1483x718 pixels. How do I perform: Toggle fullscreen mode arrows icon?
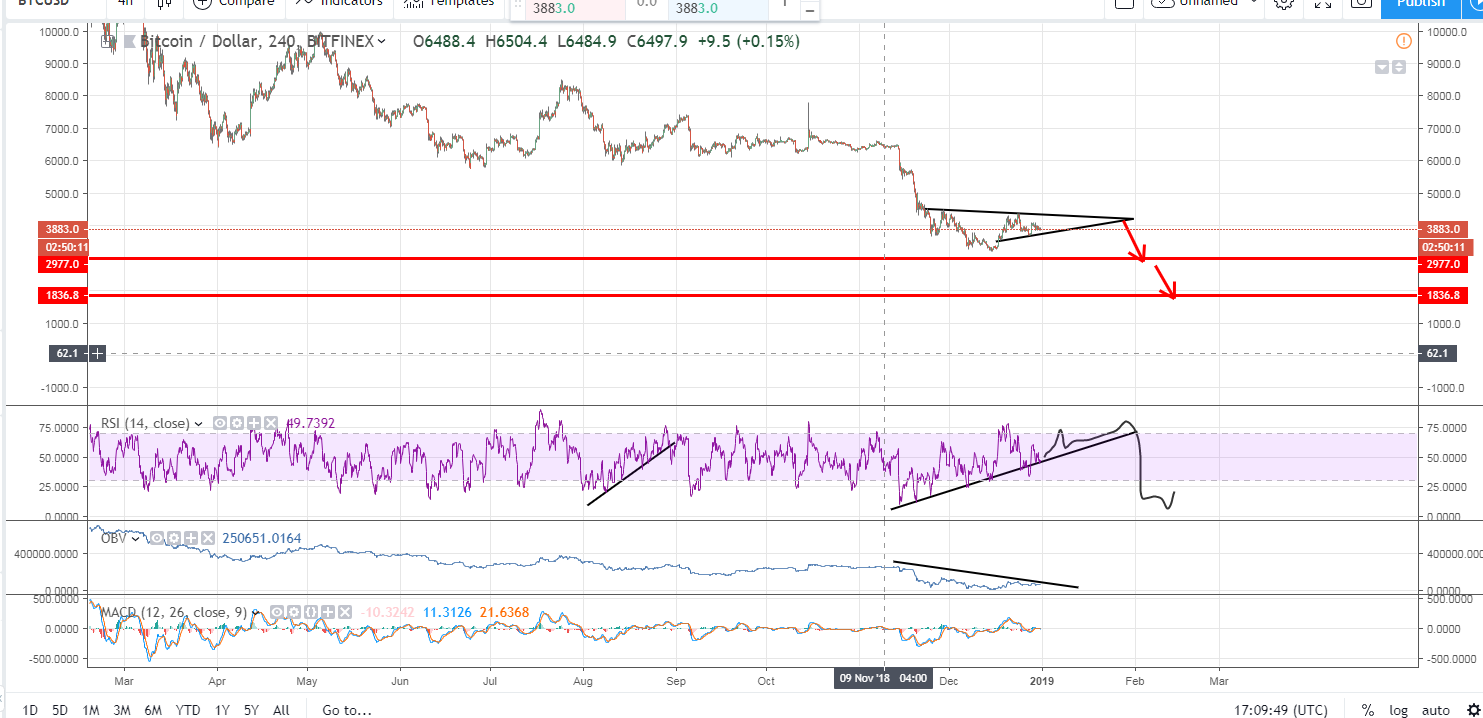[1323, 4]
